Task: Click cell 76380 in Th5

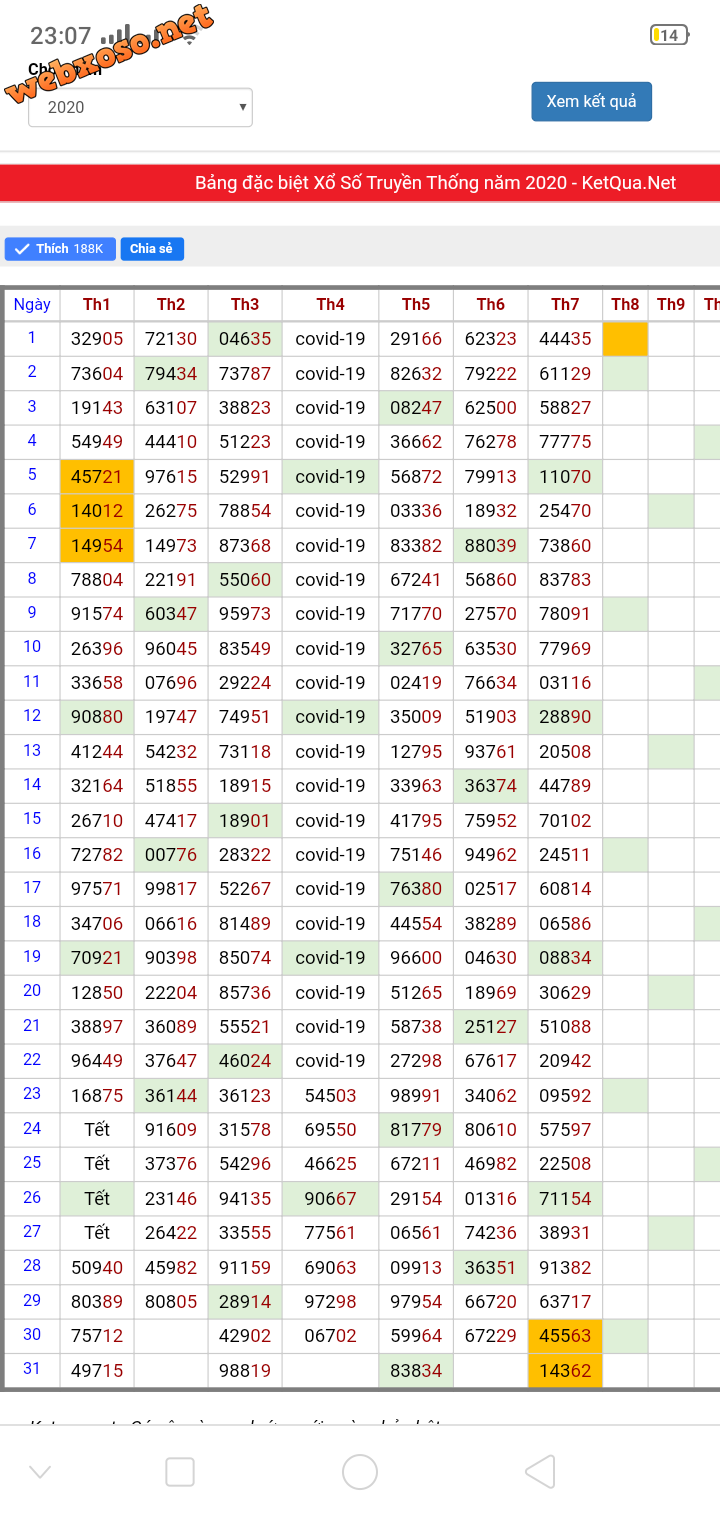Action: click(416, 888)
